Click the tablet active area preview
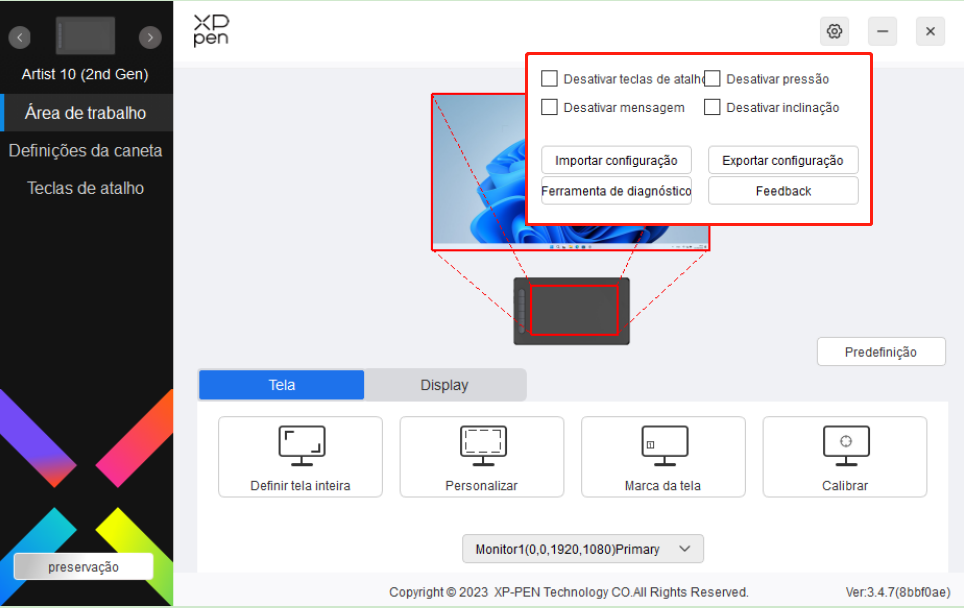Image resolution: width=964 pixels, height=608 pixels. tap(574, 310)
